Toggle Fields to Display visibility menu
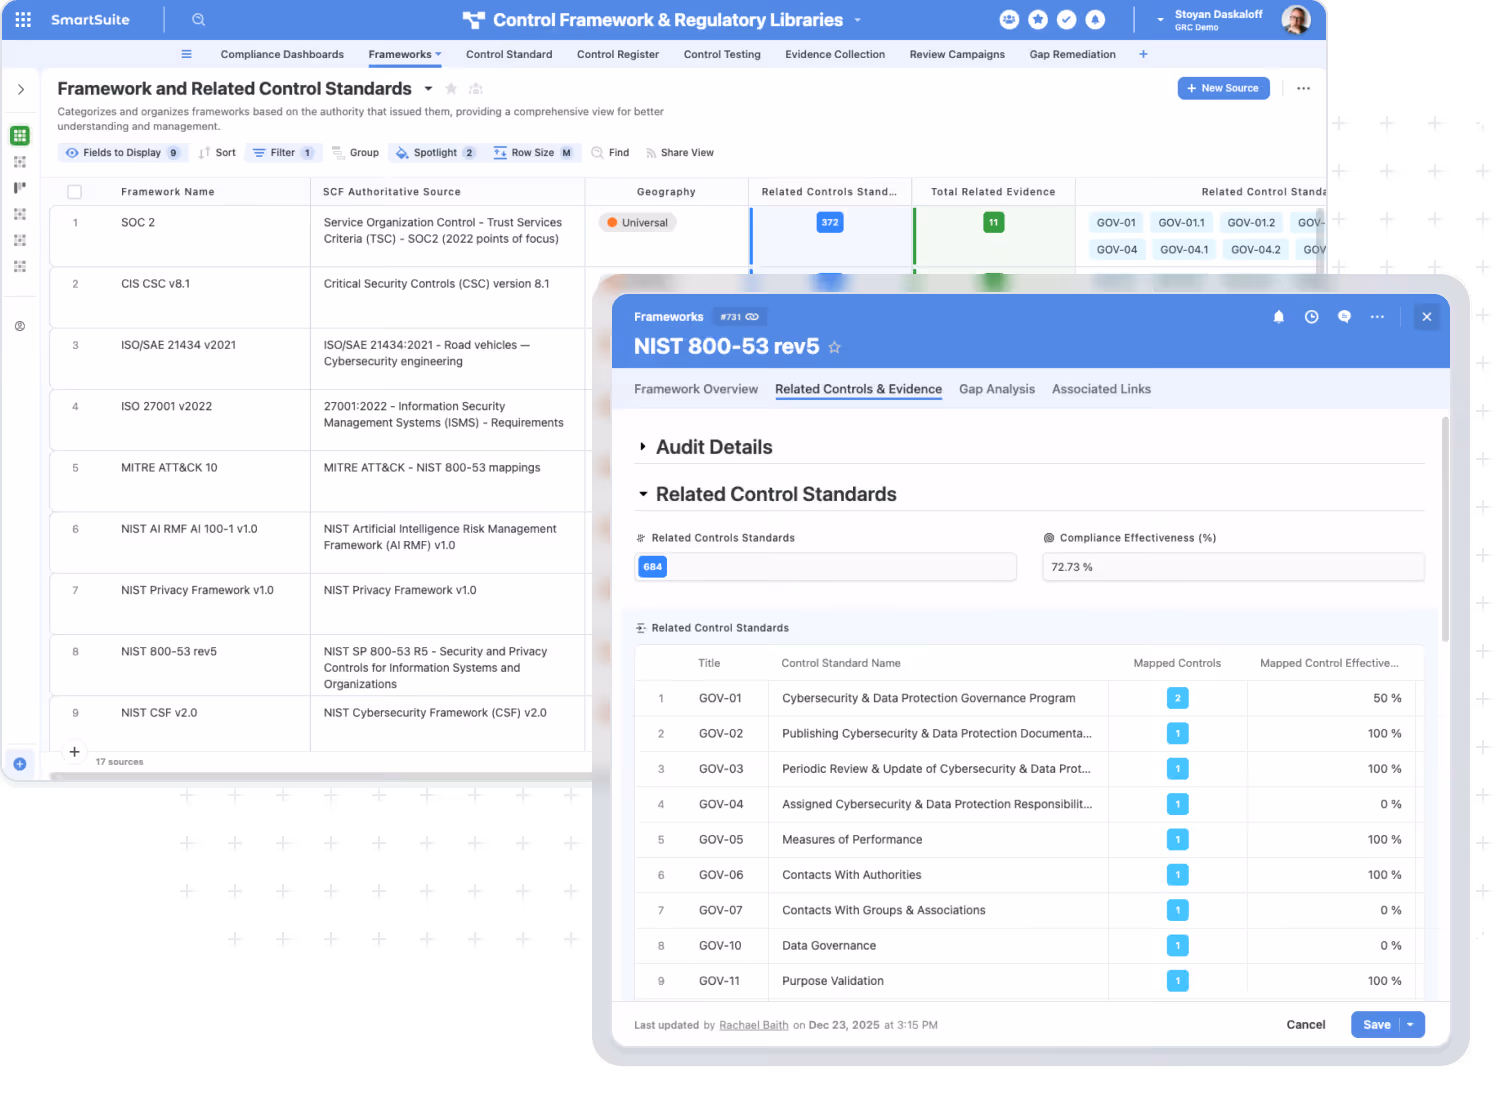Viewport: 1500px width, 1100px height. coord(122,153)
